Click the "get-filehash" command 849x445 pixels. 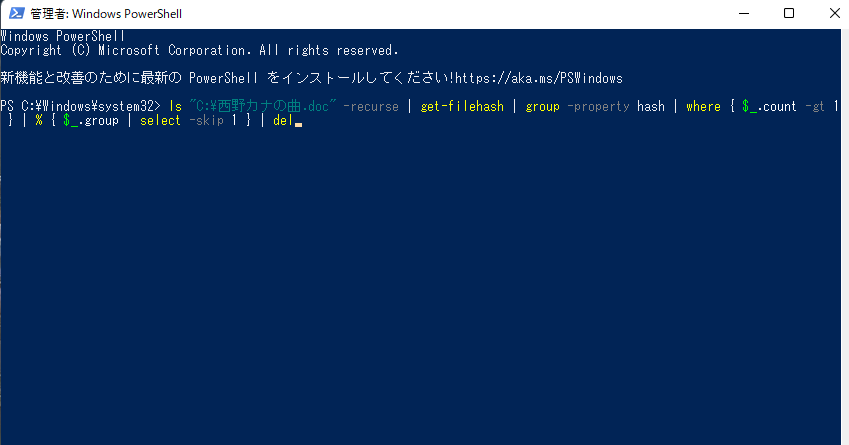click(461, 106)
